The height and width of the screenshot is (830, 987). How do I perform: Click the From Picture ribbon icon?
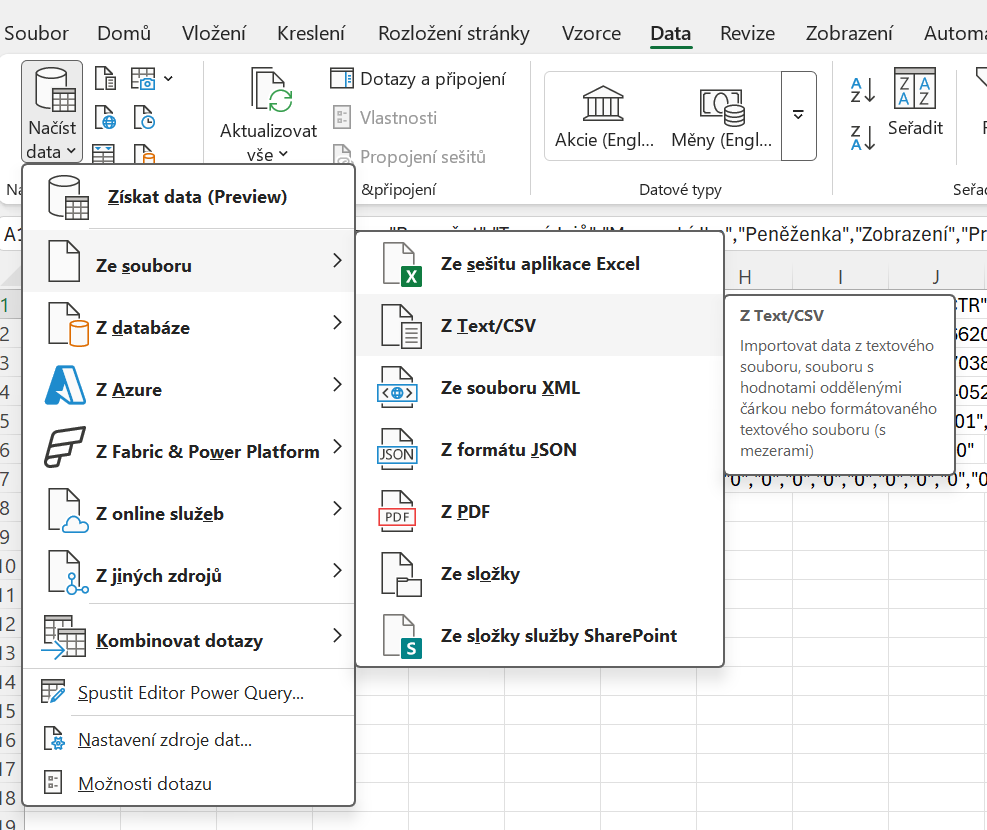143,79
